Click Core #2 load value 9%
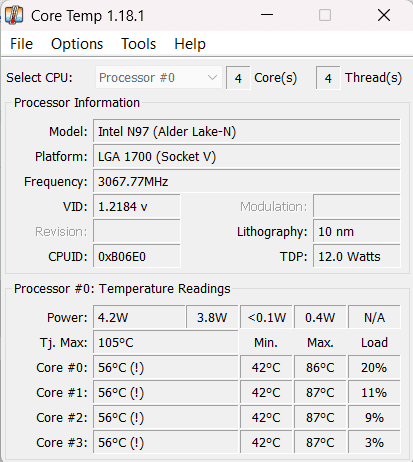Viewport: 413px width, 462px height. (x=374, y=418)
